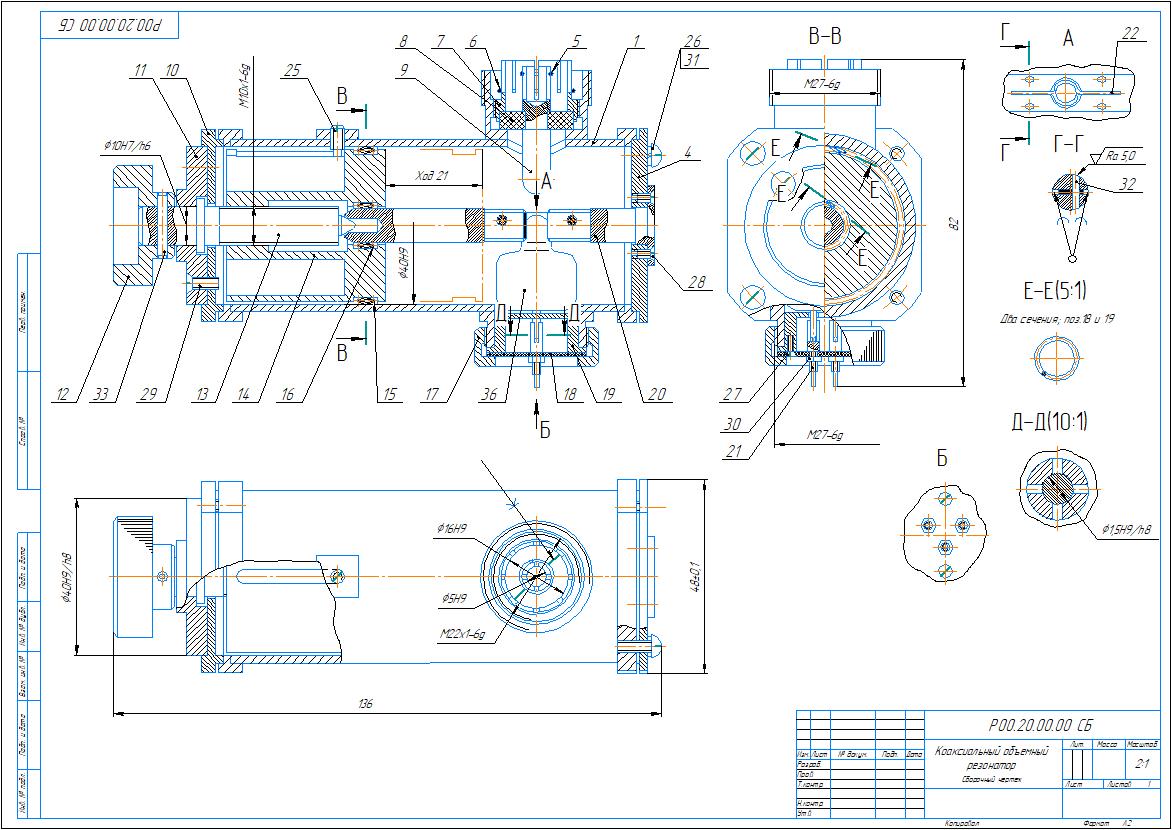The image size is (1172, 830).
Task: Click the 'Ra 5,0' roughness label
Action: tap(1119, 157)
